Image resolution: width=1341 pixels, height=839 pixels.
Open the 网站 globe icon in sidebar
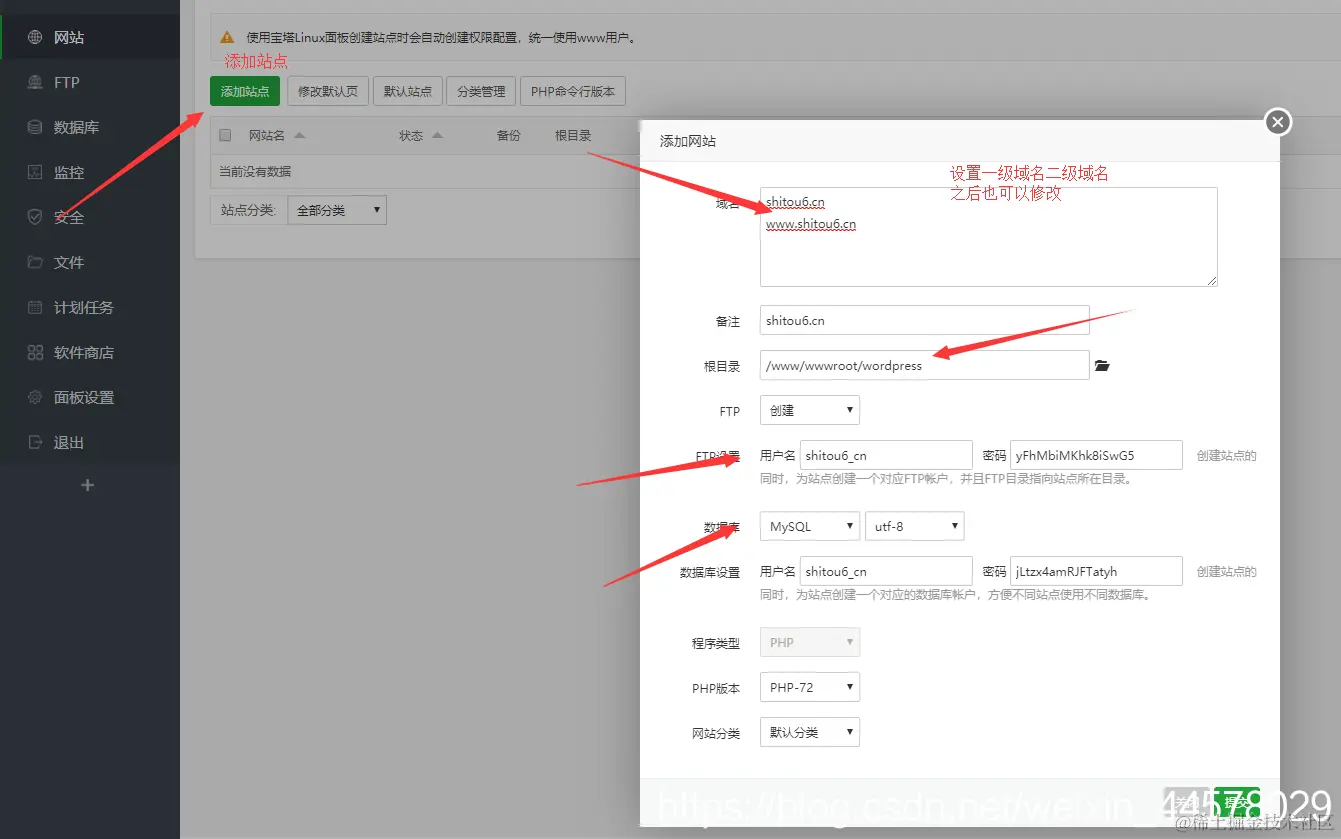(35, 38)
